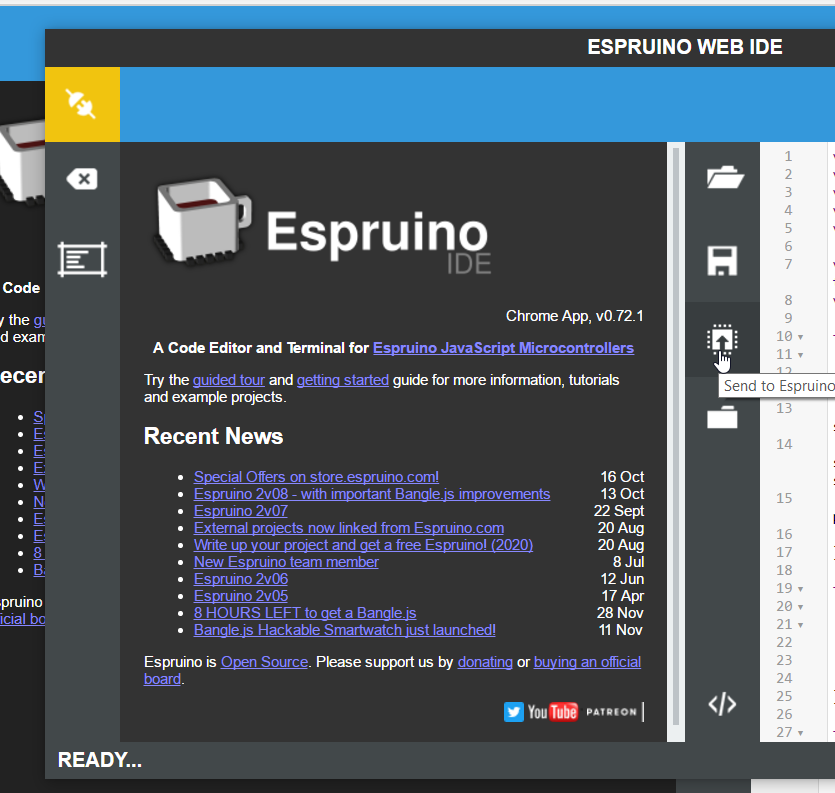
Task: Click the yellow connect plug icon
Action: coord(82,104)
